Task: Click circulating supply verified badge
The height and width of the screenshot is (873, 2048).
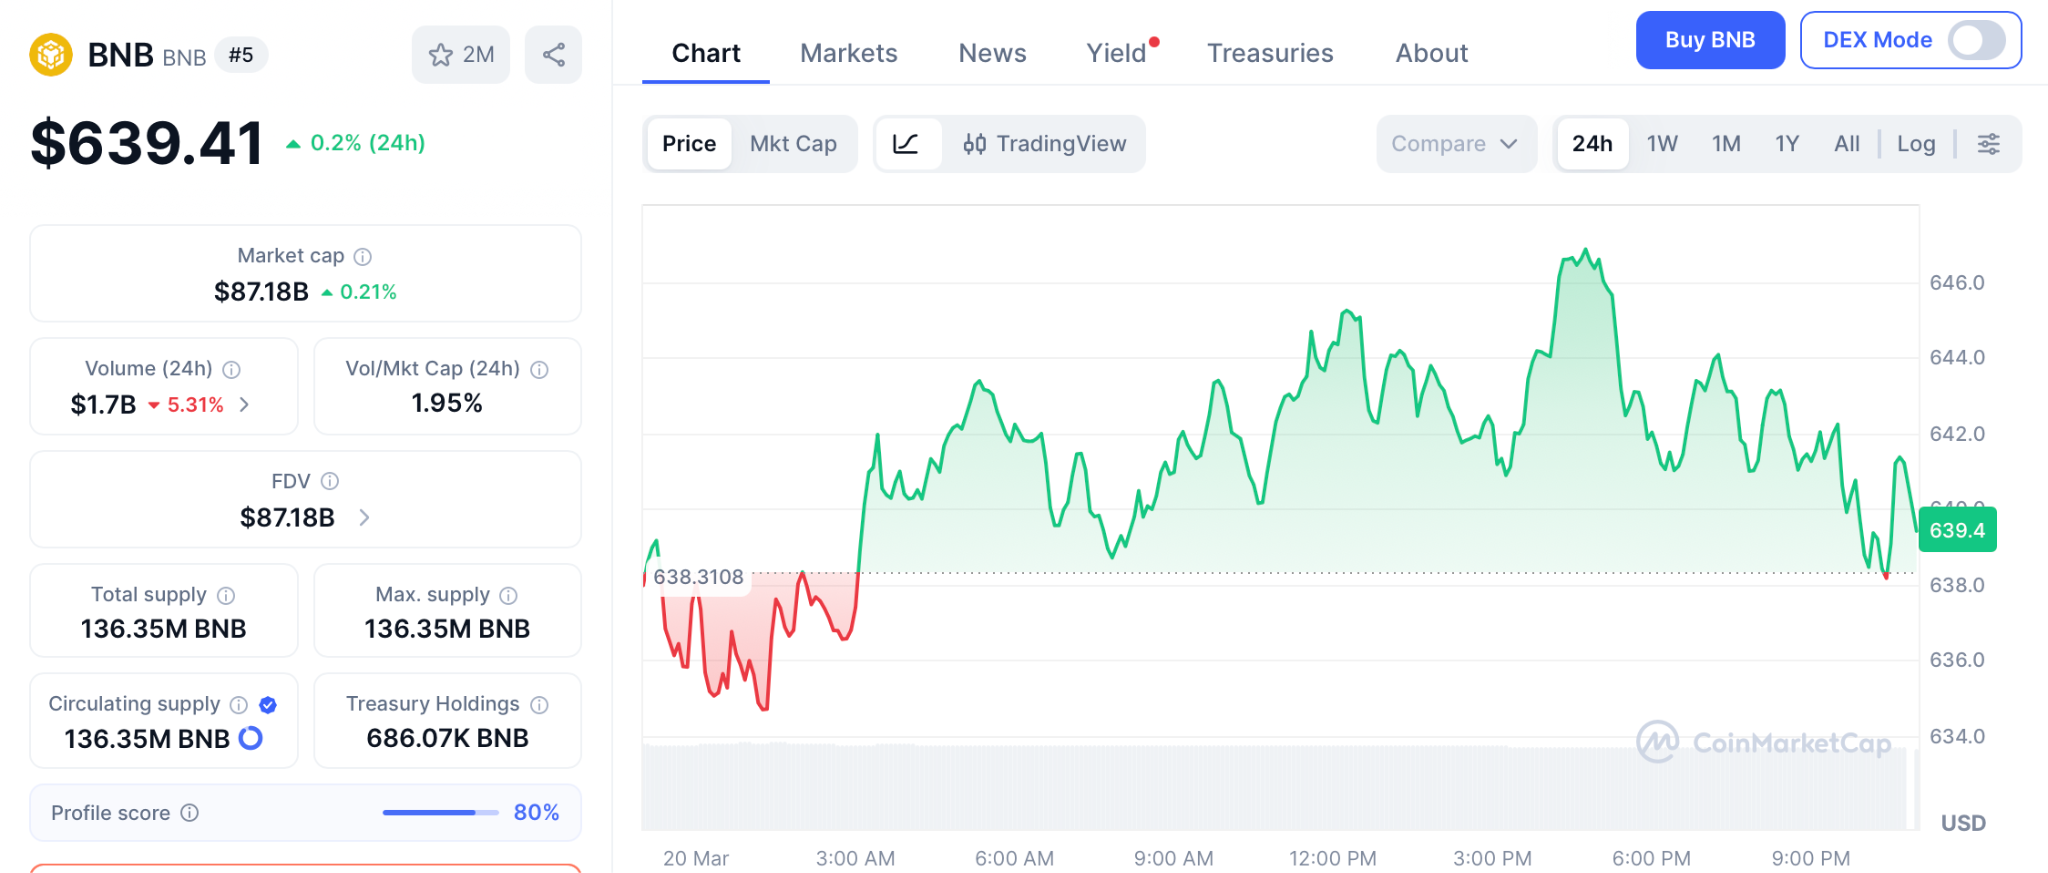Action: pos(268,705)
